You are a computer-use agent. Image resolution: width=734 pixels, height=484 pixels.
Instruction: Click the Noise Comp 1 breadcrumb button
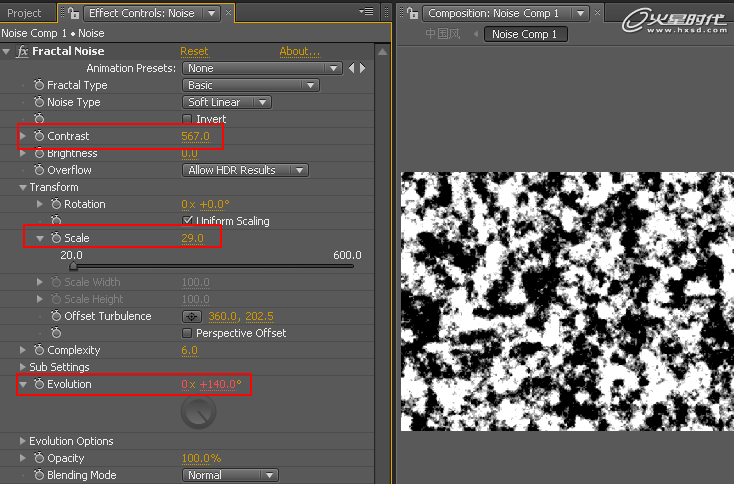pos(525,34)
